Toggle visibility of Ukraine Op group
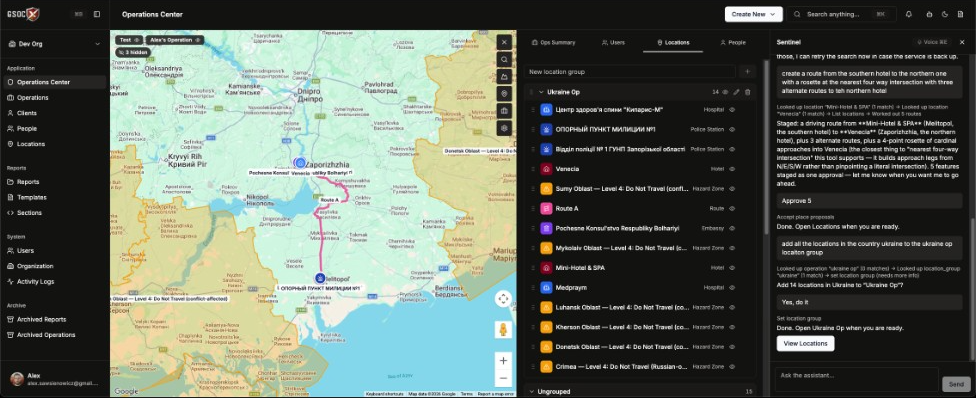The height and width of the screenshot is (398, 976). 725,92
